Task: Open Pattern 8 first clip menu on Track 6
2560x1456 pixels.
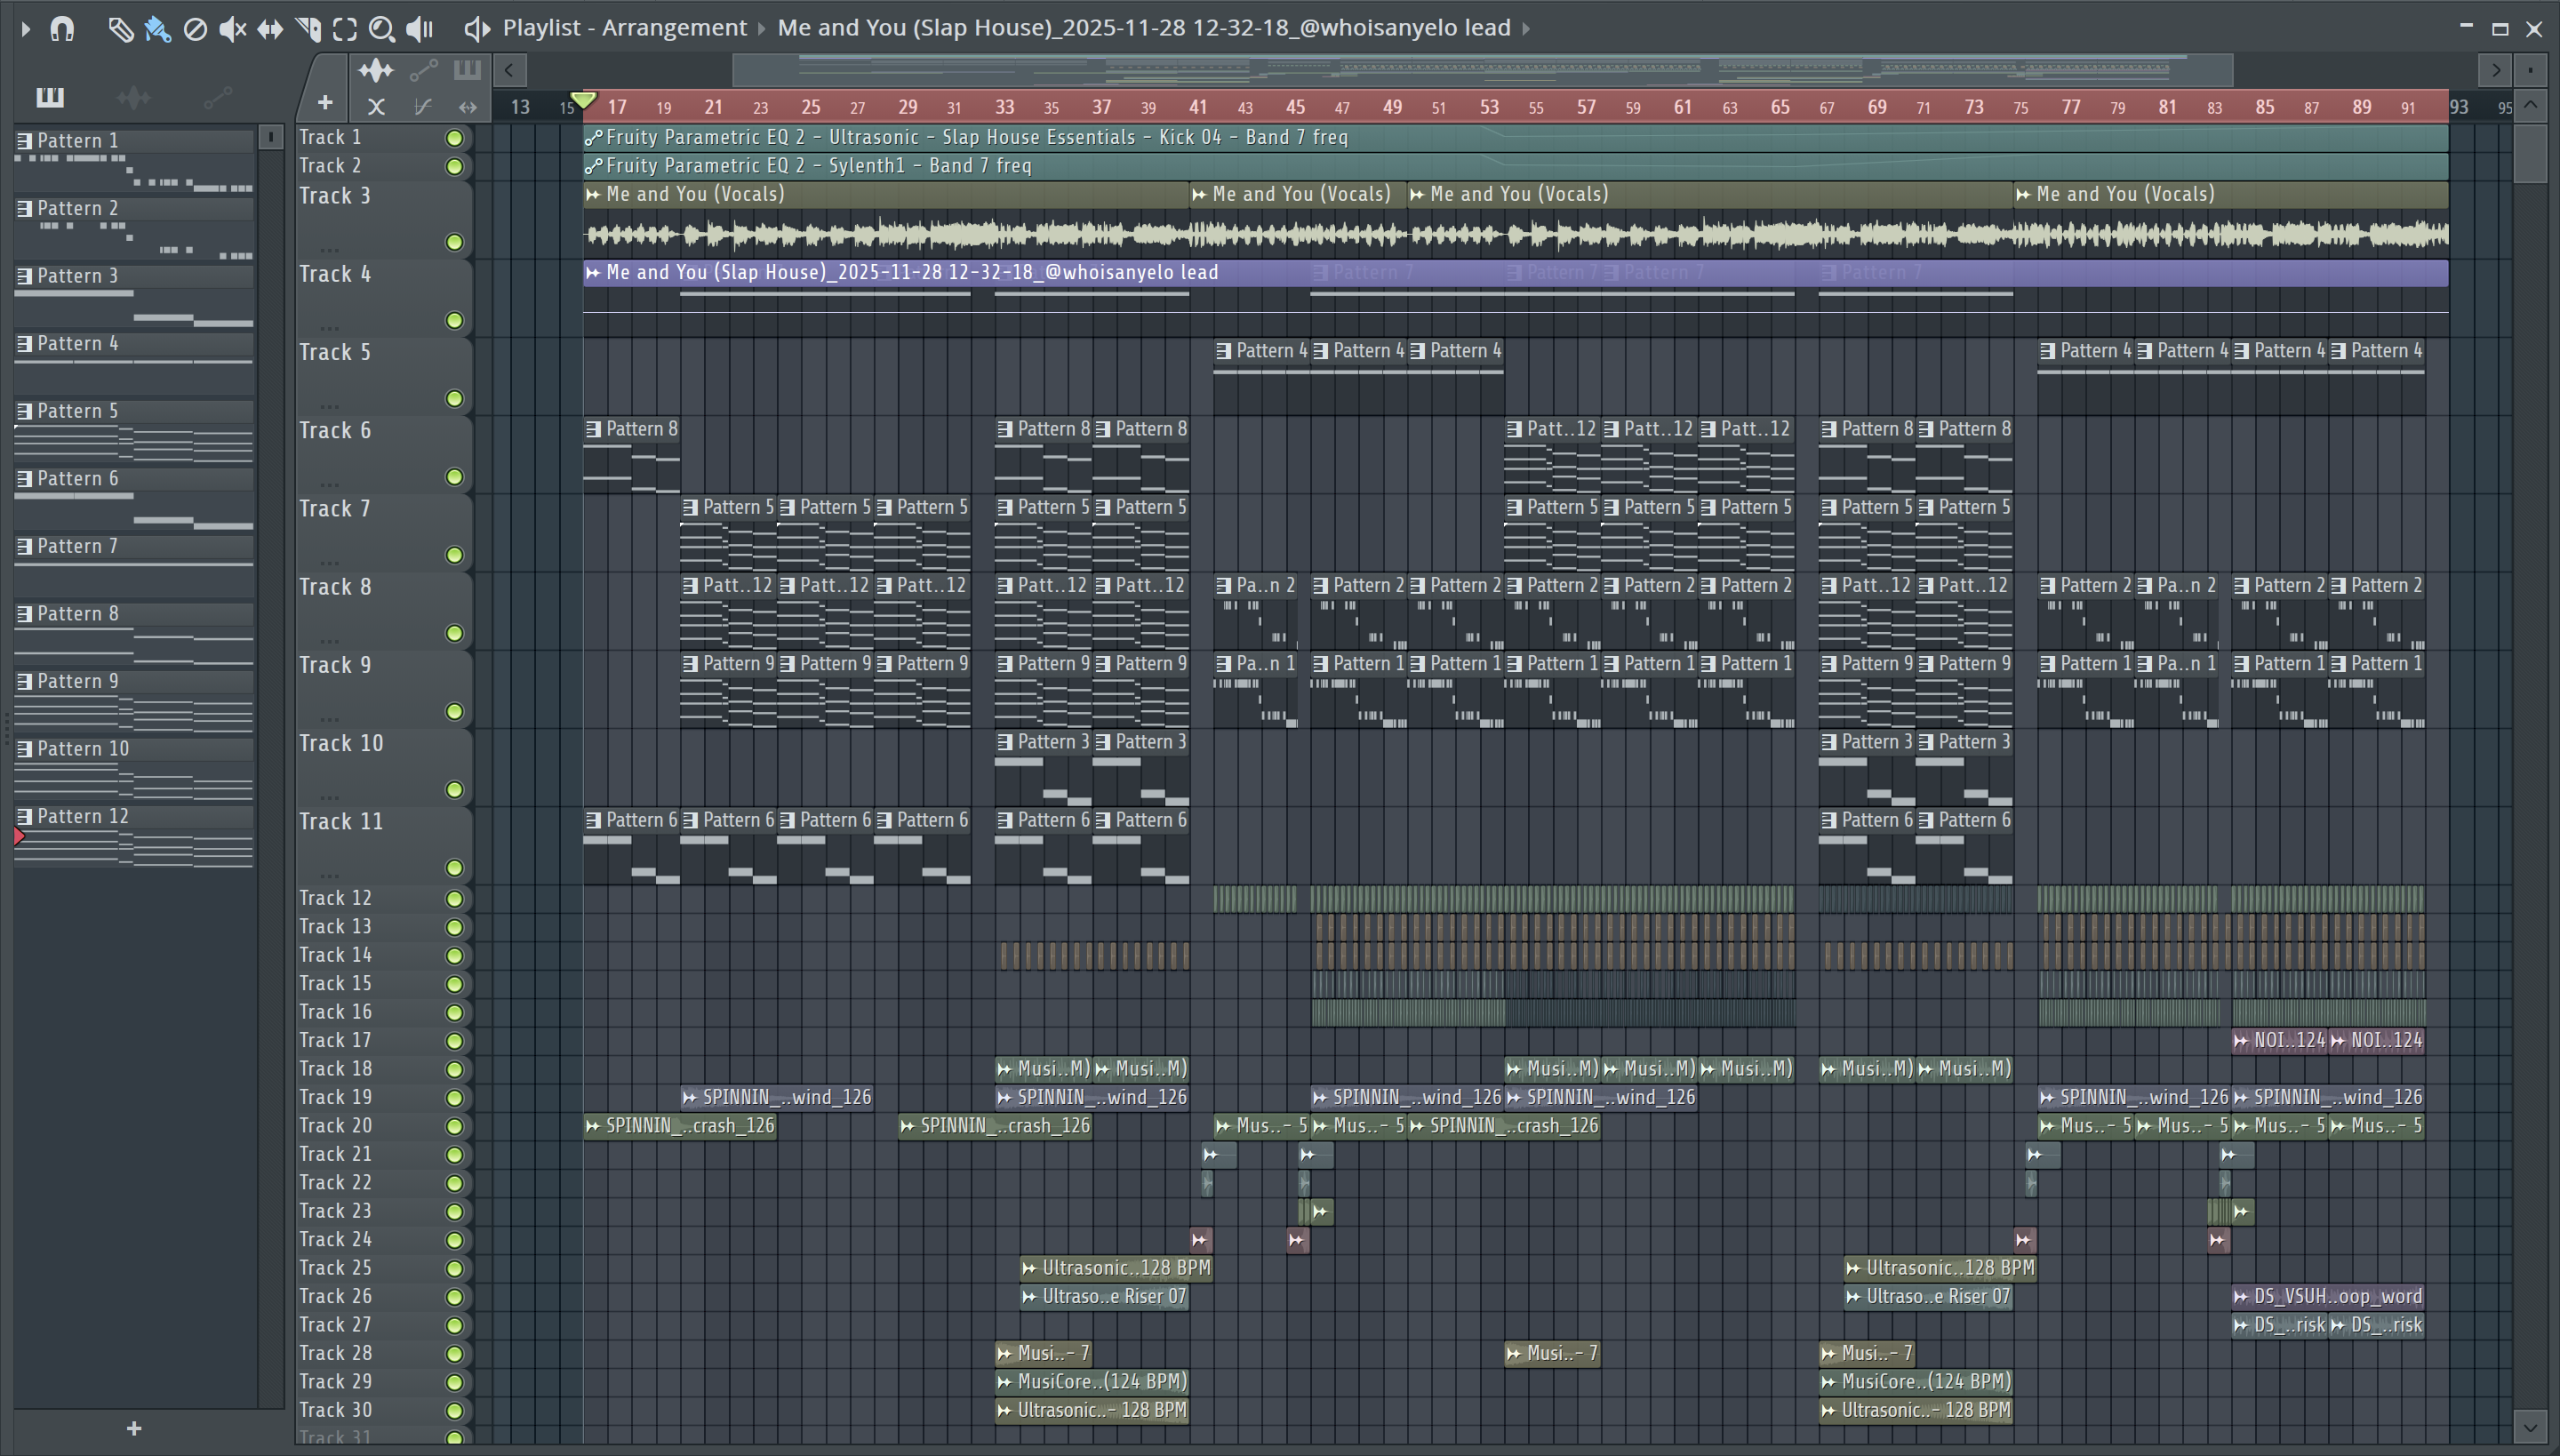Action: point(593,429)
